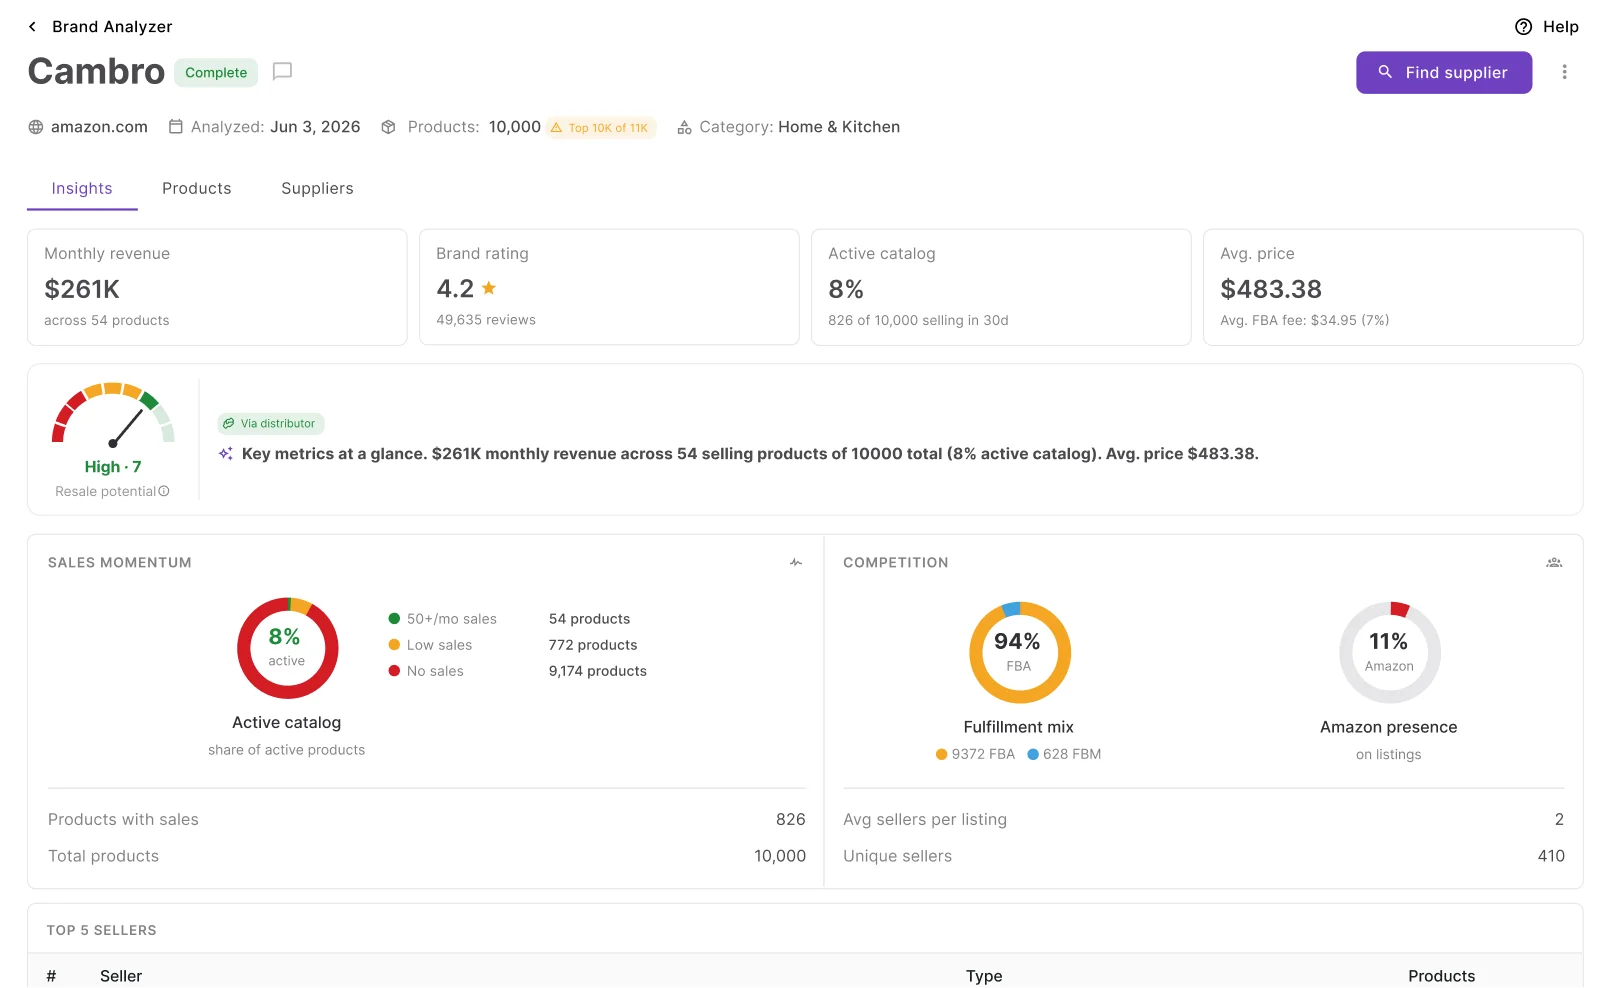This screenshot has width=1616, height=988.
Task: Click the Top 10K of 11K badge
Action: click(x=600, y=128)
